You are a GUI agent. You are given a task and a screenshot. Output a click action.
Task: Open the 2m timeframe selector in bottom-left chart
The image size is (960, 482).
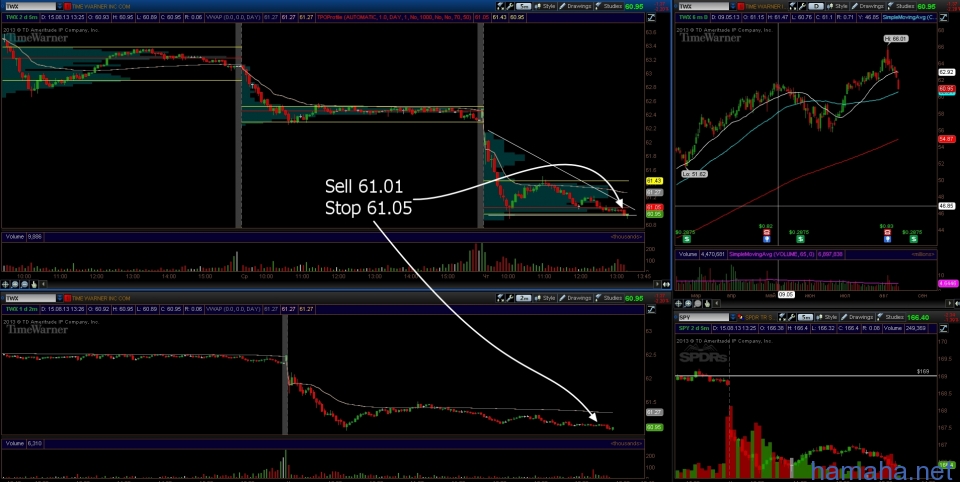click(523, 298)
